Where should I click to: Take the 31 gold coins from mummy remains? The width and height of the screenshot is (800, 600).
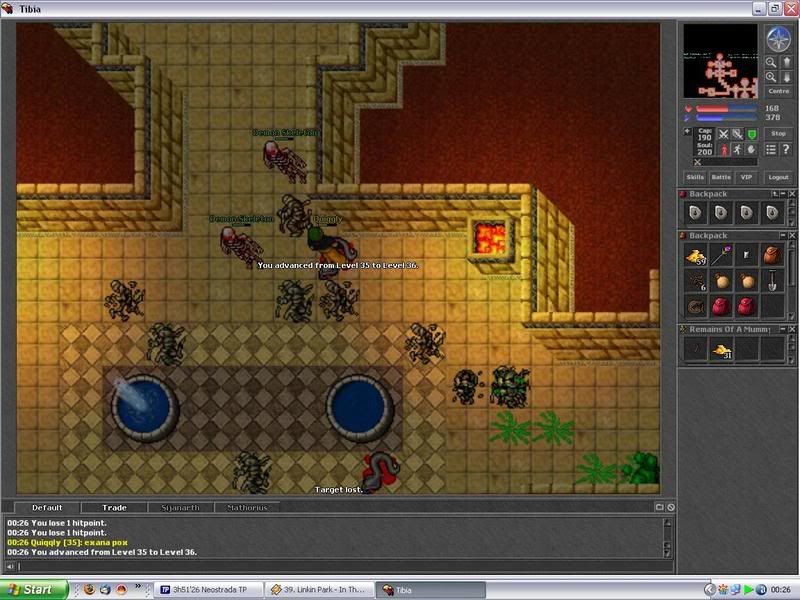721,349
